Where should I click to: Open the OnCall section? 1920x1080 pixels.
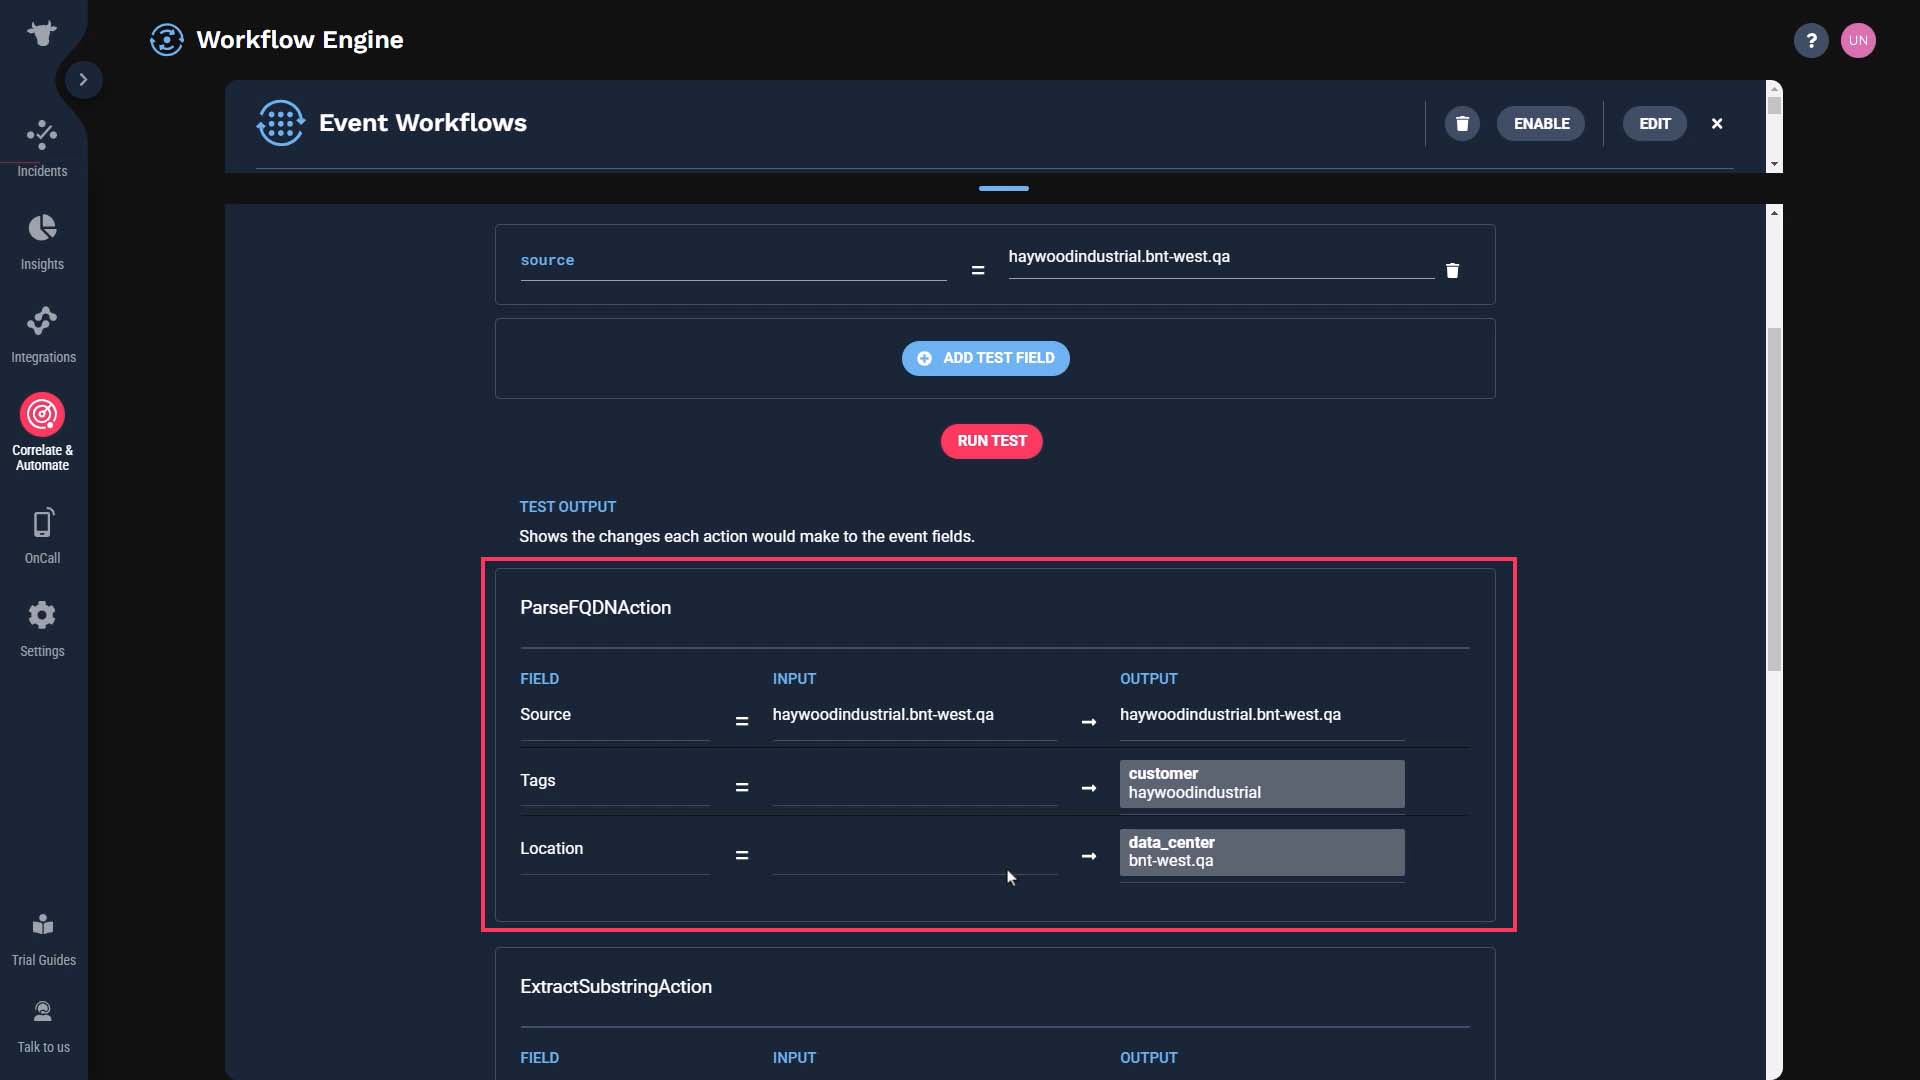pos(42,536)
